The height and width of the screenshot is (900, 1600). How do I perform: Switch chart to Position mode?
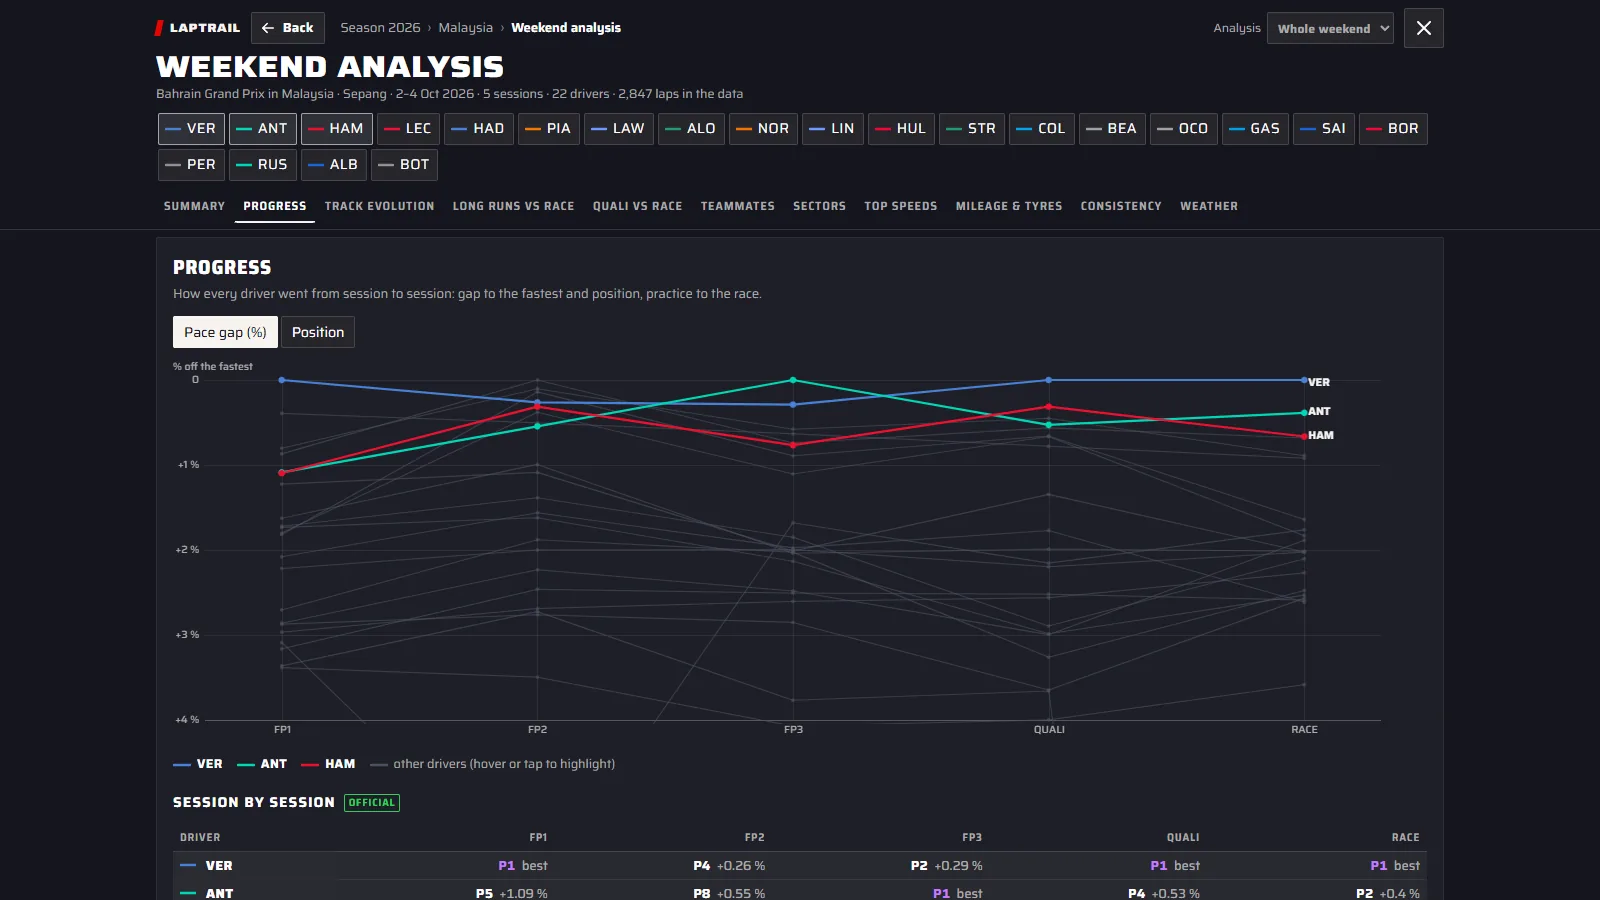pos(318,332)
